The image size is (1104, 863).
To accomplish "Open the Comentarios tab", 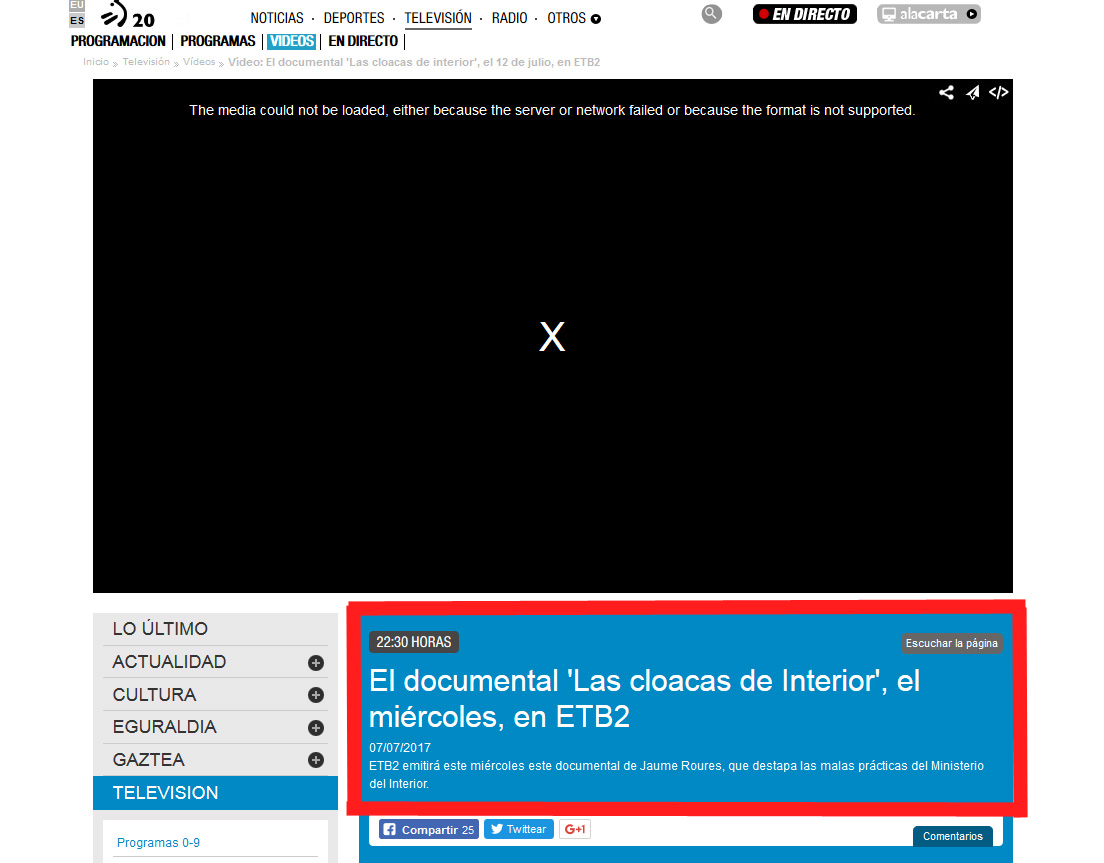I will tap(953, 836).
